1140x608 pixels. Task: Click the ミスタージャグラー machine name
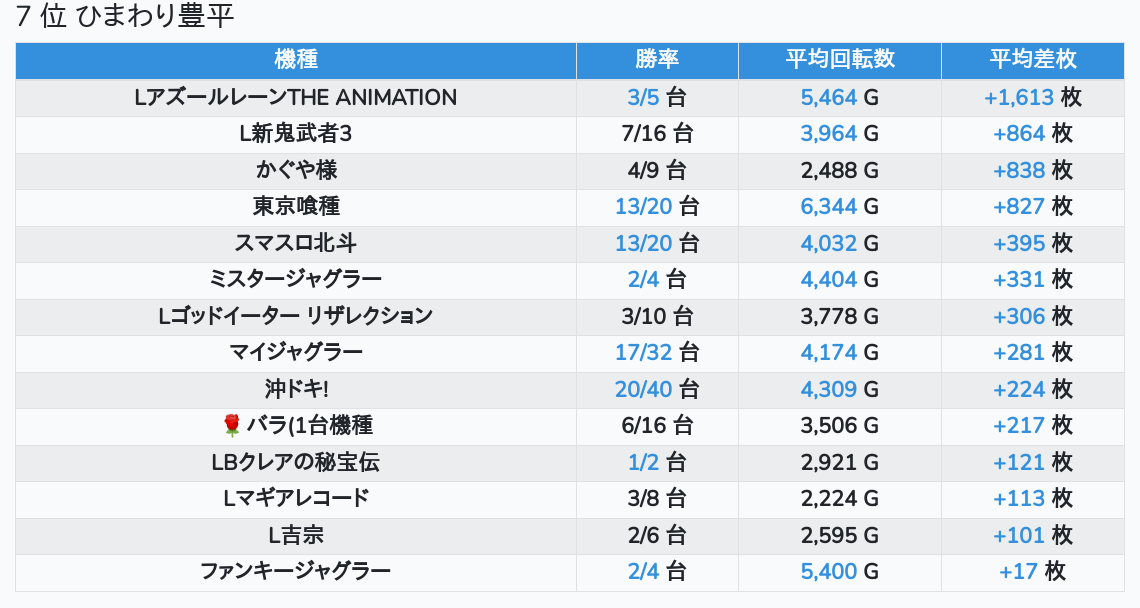pos(296,280)
